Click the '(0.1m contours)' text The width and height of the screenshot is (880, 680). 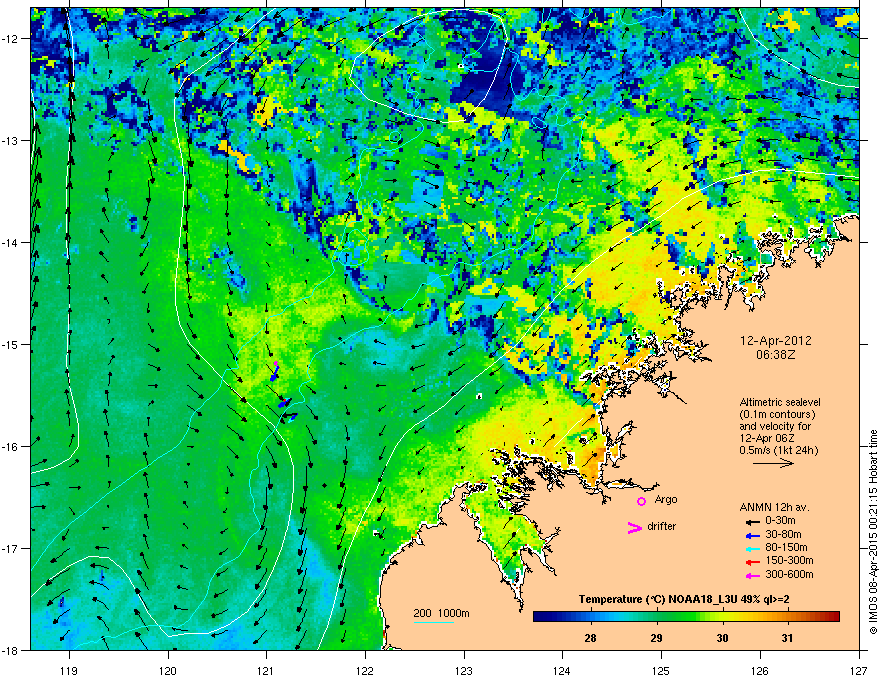coord(777,415)
